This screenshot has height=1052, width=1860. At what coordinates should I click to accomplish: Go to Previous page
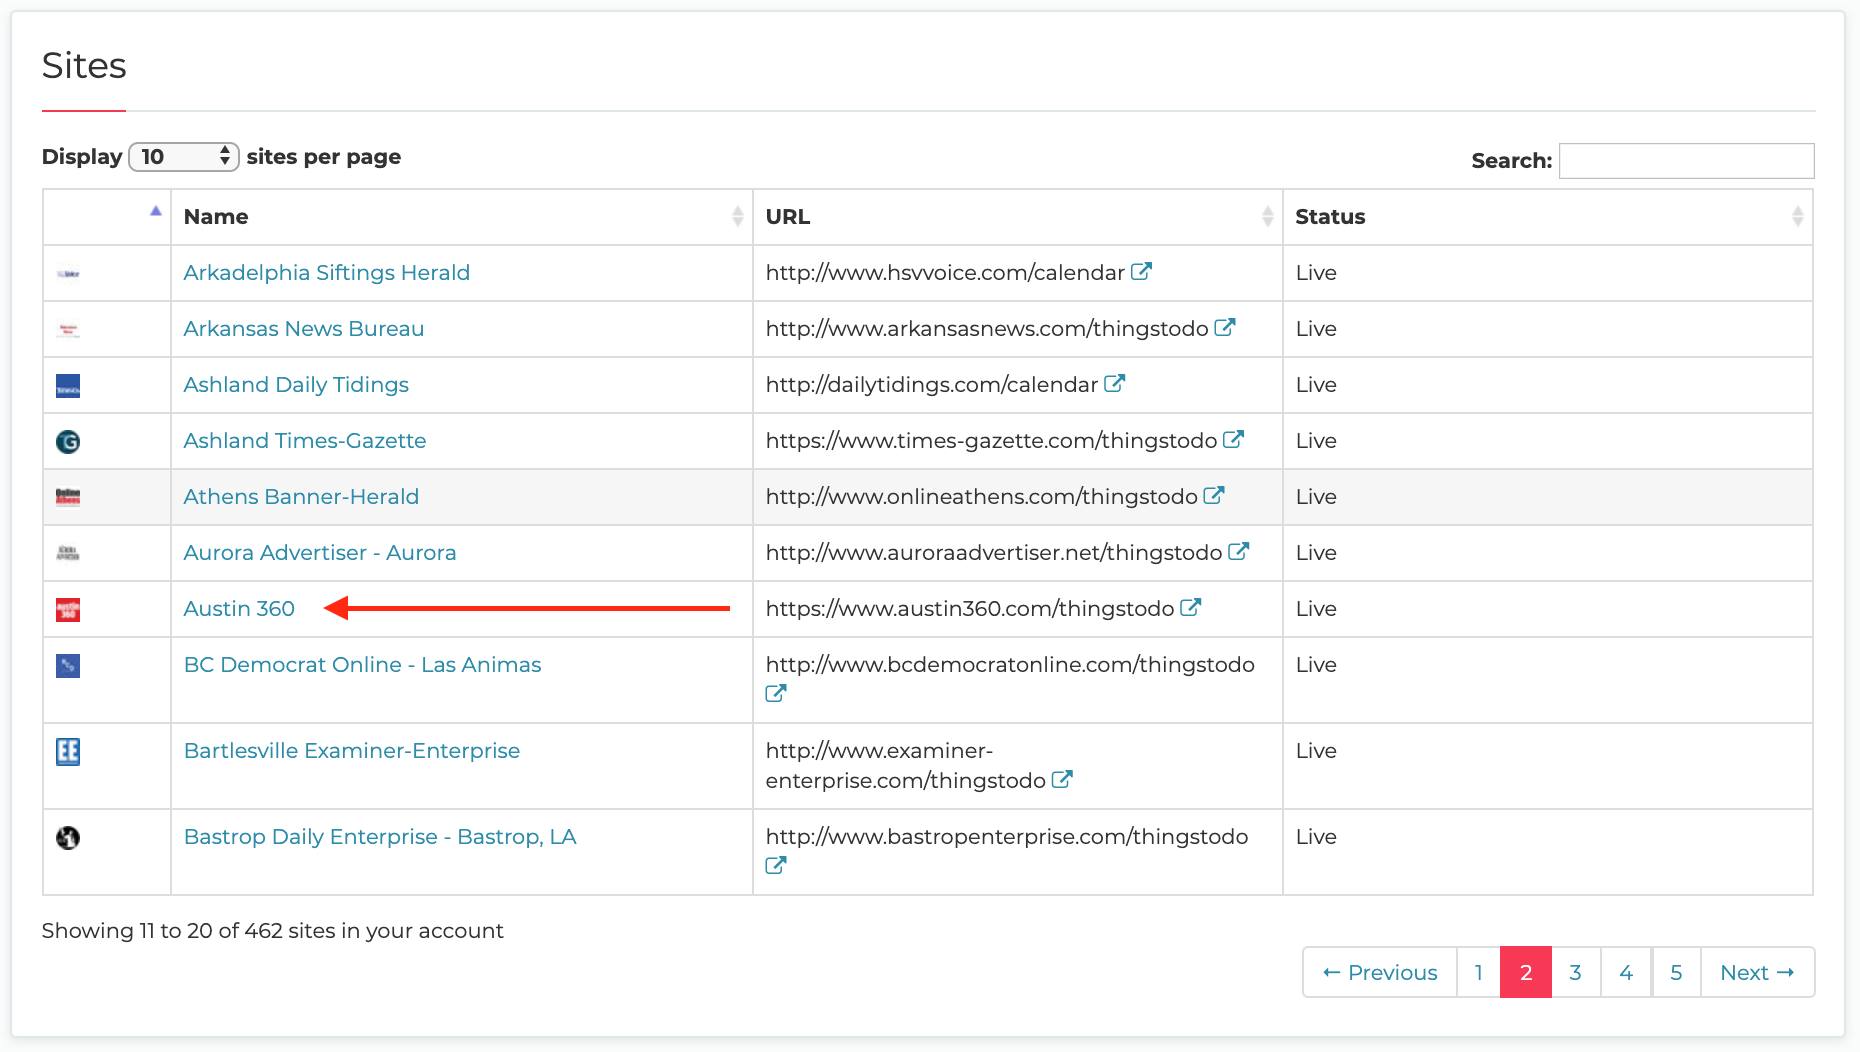coord(1380,972)
